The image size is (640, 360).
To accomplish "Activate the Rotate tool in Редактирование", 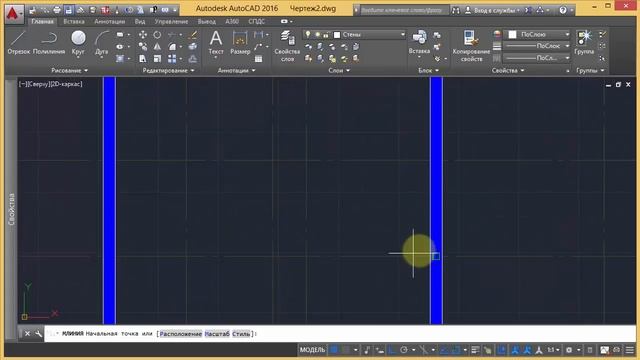I will pyautogui.click(x=157, y=35).
